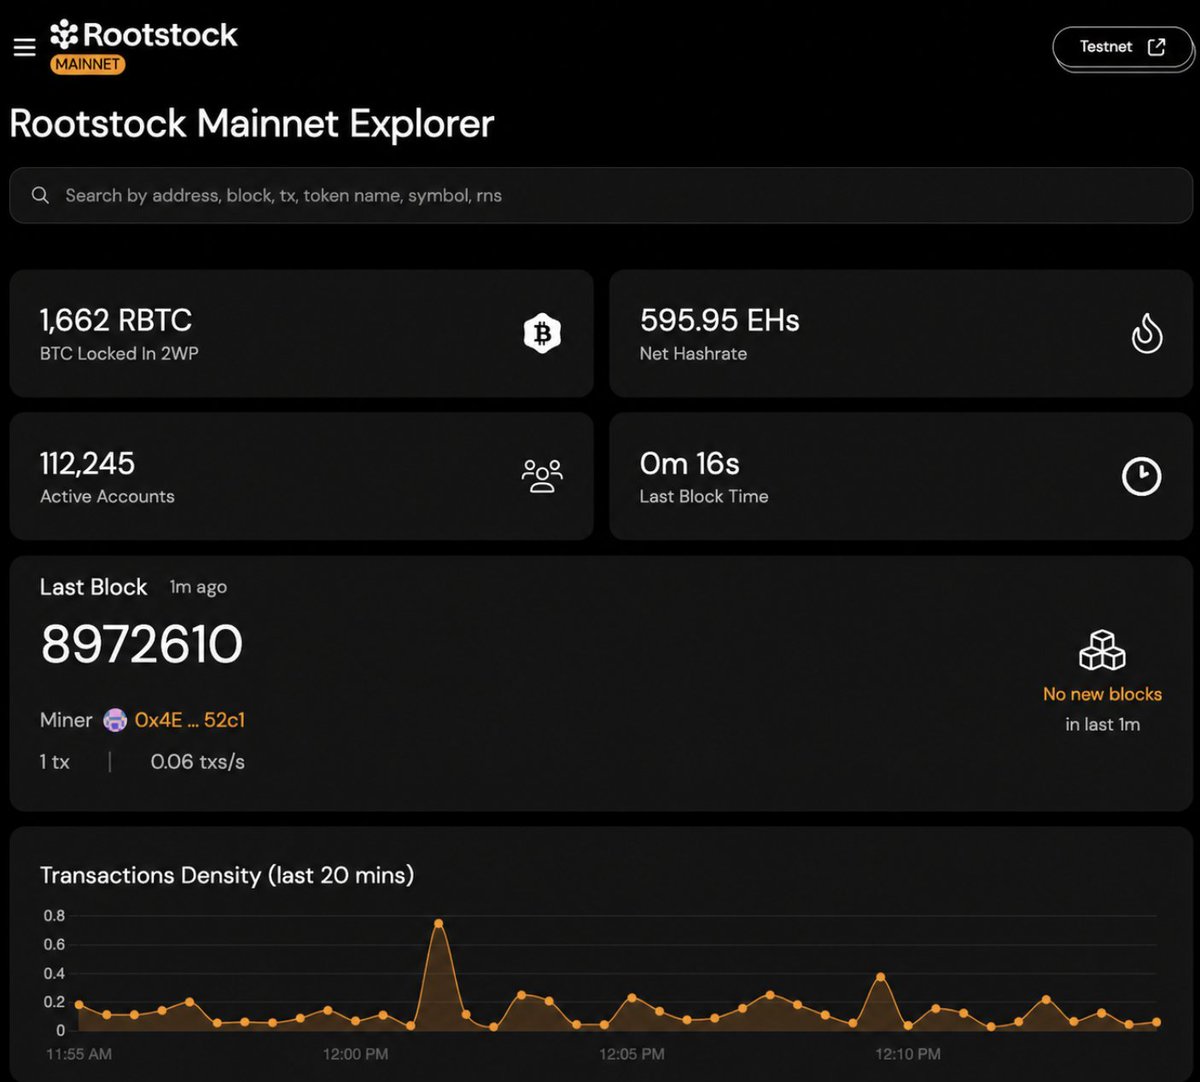This screenshot has width=1200, height=1082.
Task: Click the "0m 16s" block time value
Action: [x=690, y=463]
